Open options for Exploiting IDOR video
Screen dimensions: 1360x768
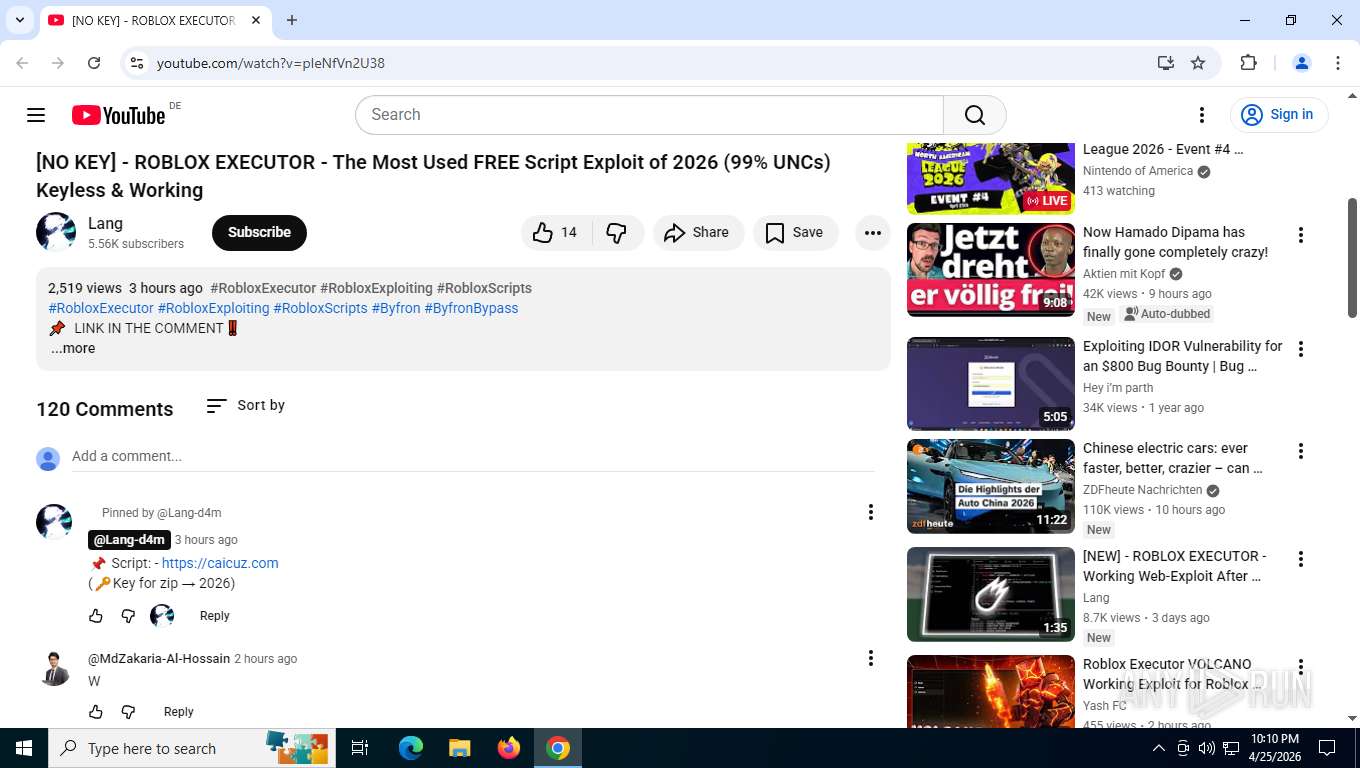pyautogui.click(x=1301, y=349)
